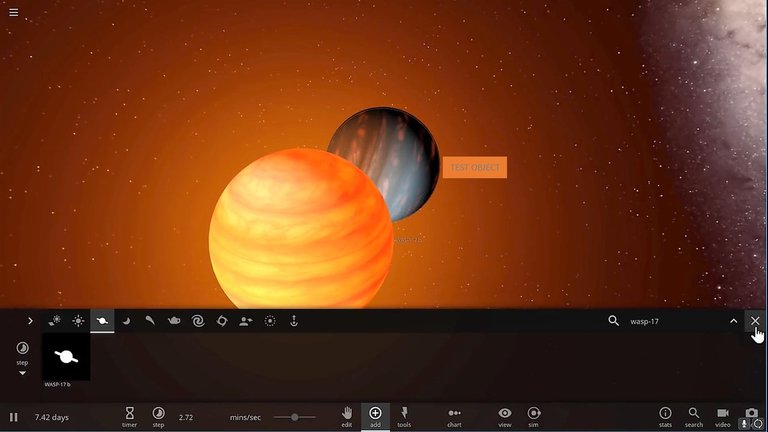Select the planets category tab

point(102,321)
